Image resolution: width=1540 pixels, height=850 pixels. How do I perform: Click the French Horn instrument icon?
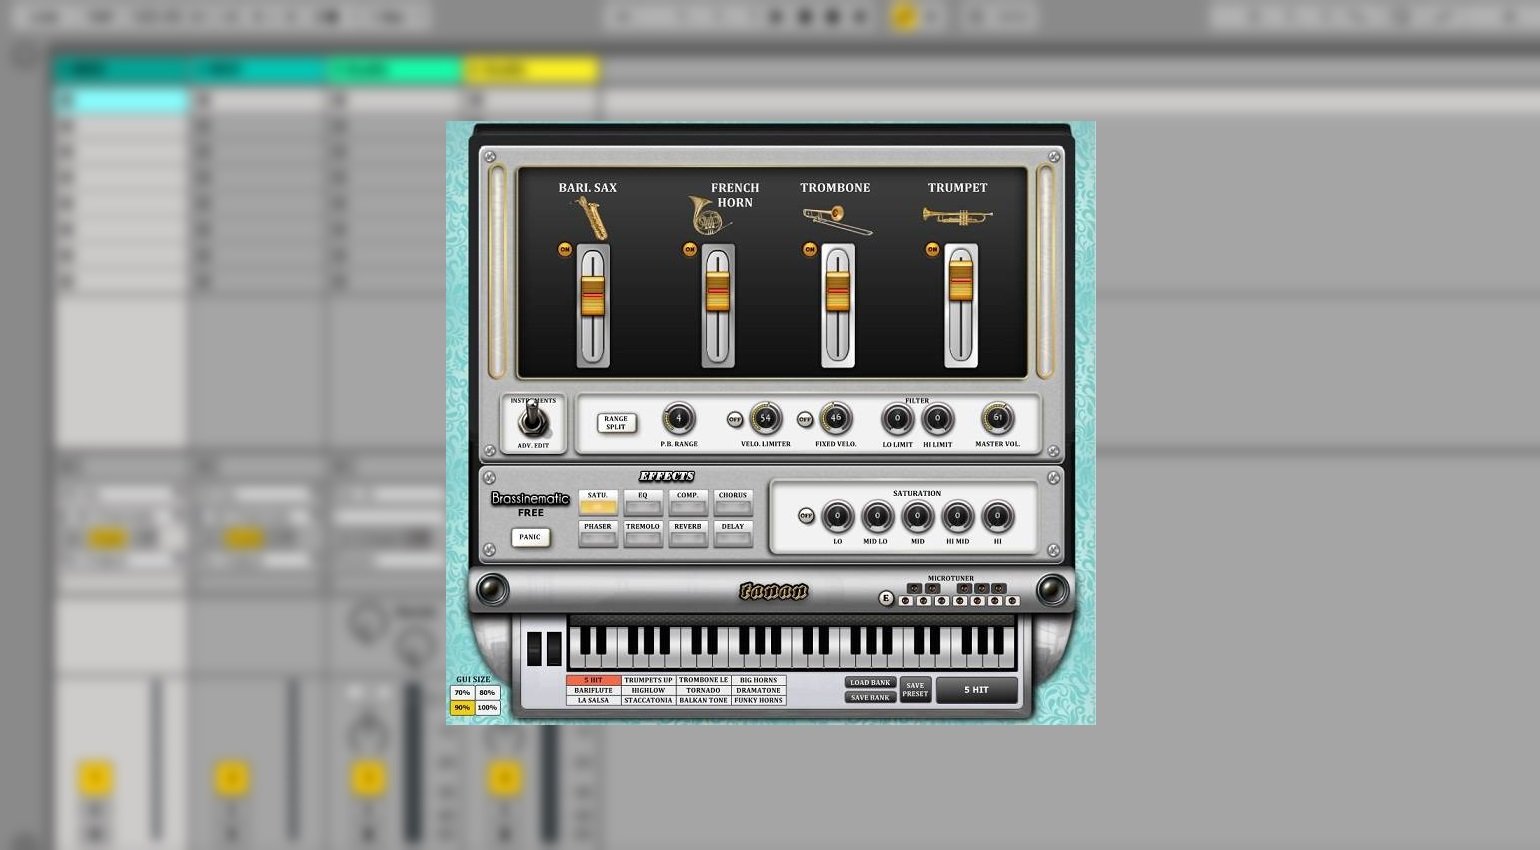[708, 215]
